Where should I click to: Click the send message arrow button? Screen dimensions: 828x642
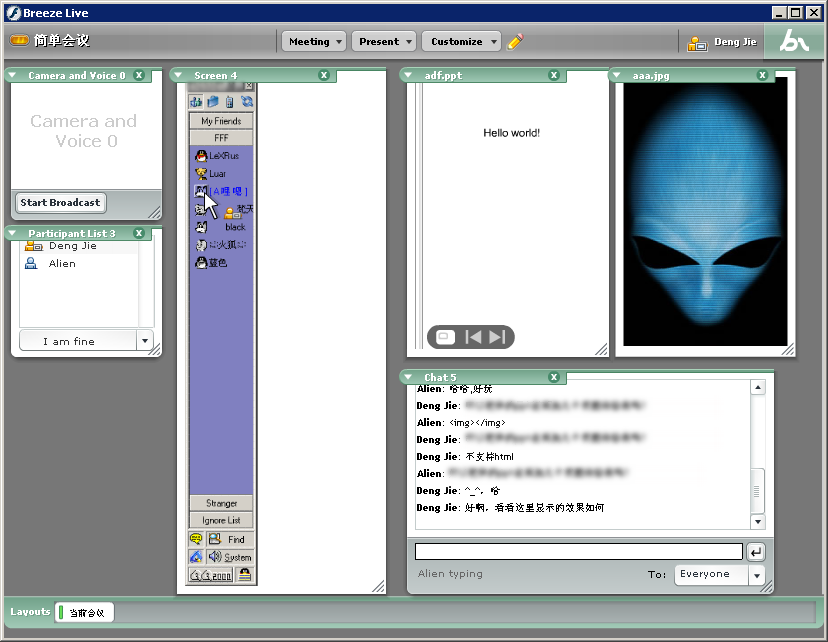756,552
